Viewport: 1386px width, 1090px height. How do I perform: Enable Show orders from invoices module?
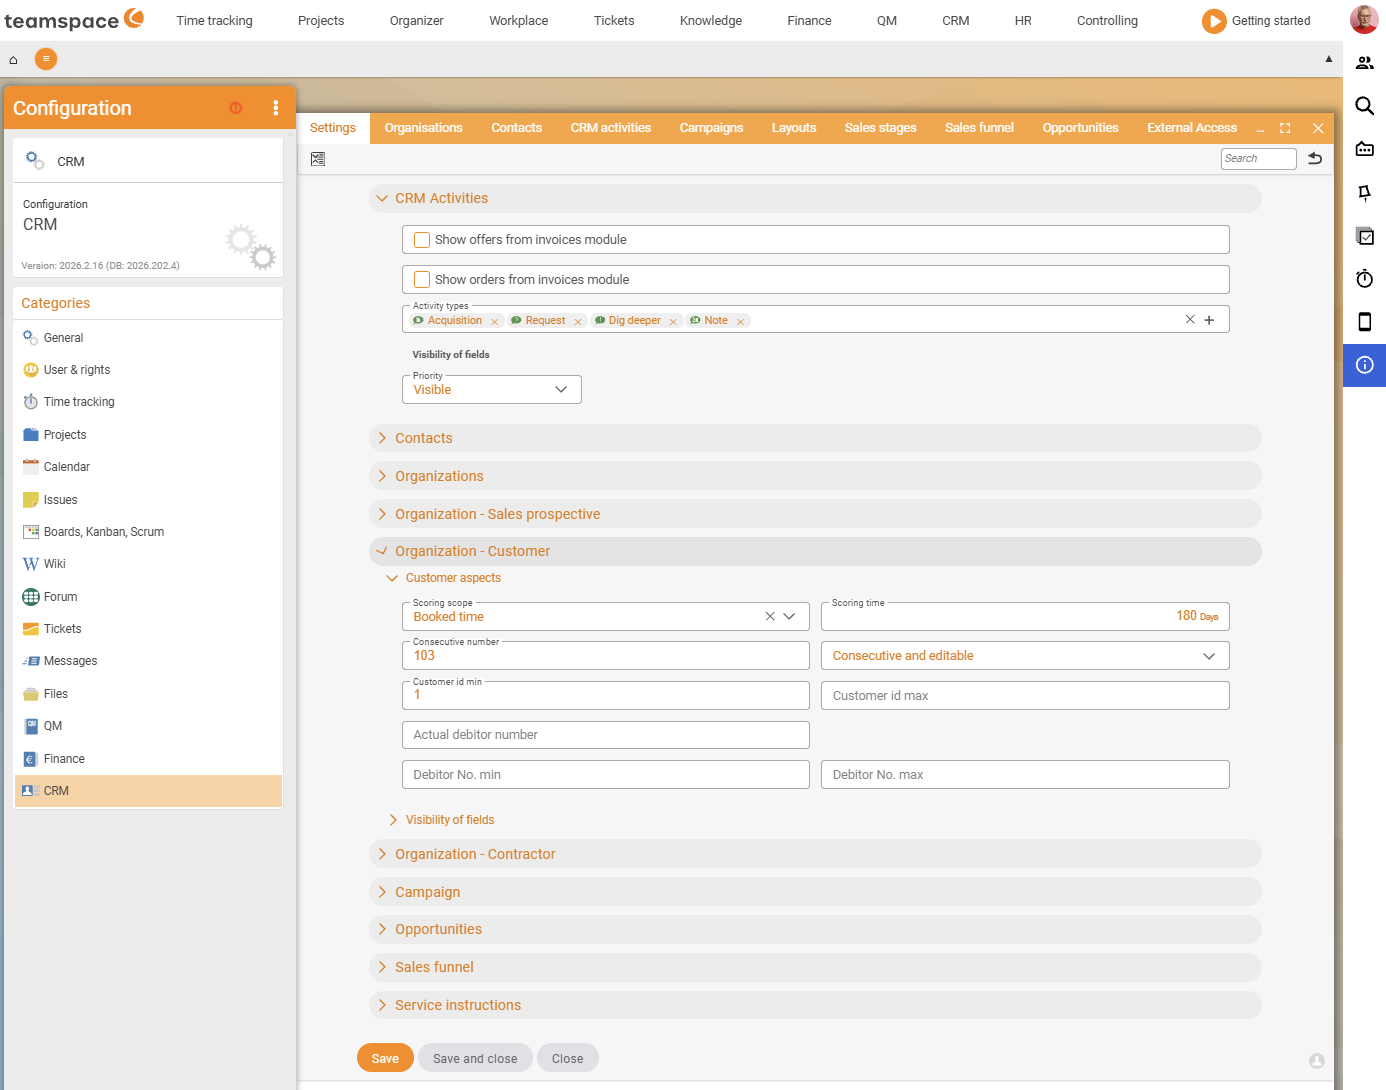422,280
